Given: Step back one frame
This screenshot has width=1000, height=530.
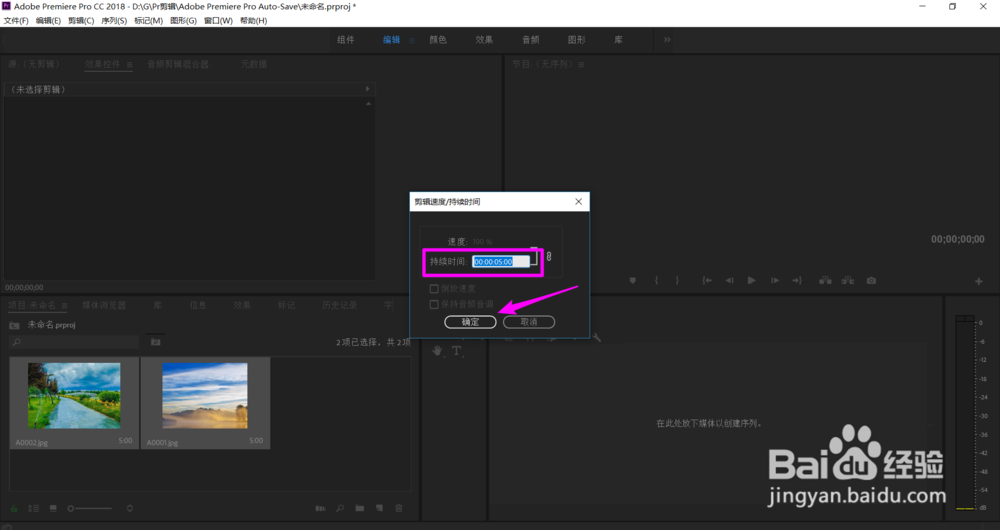Looking at the screenshot, I should click(730, 281).
